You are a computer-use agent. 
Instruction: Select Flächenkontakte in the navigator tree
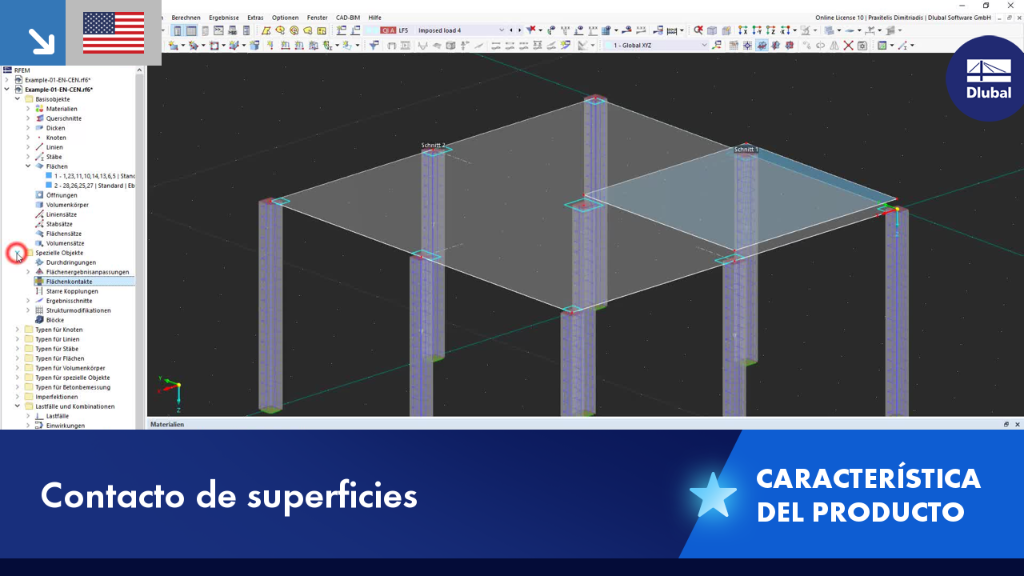pos(69,281)
